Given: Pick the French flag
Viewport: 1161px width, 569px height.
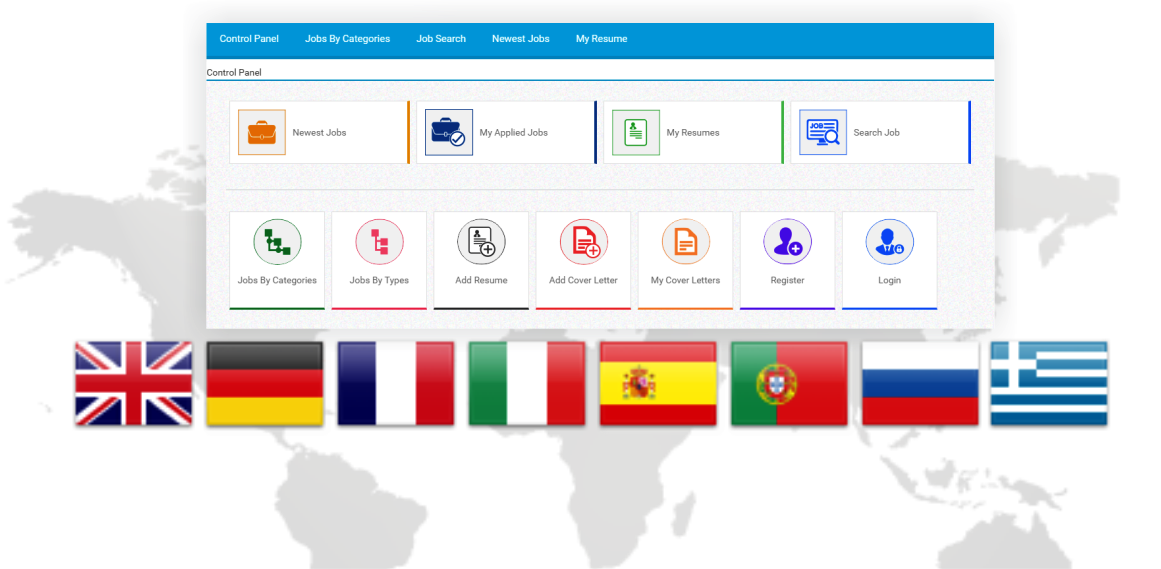Looking at the screenshot, I should pyautogui.click(x=395, y=383).
